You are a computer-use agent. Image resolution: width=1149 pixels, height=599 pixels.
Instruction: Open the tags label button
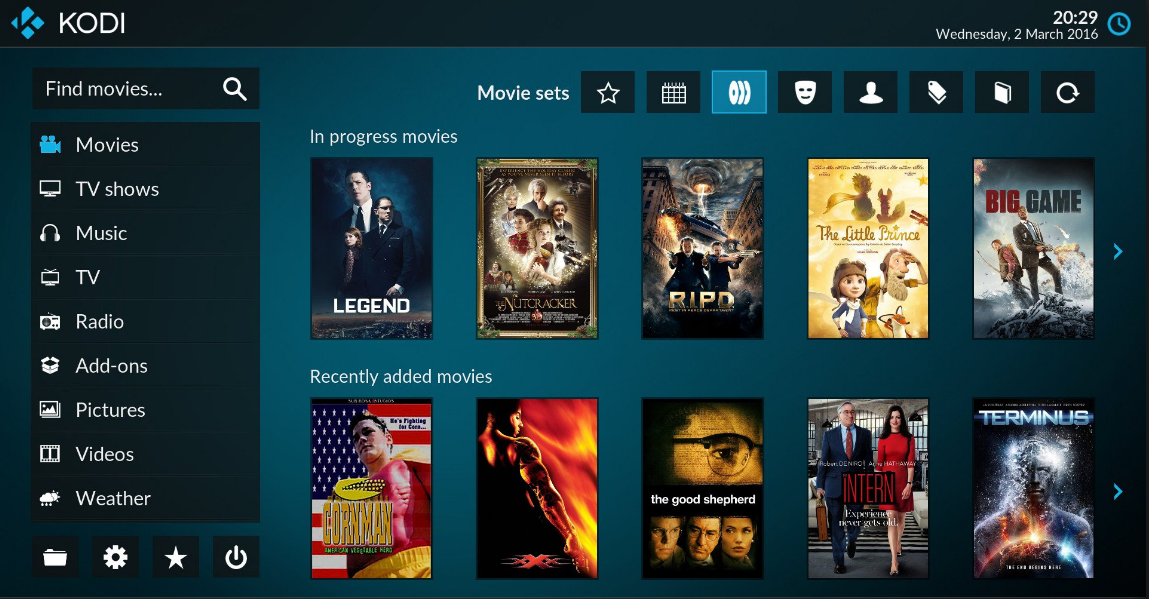point(936,92)
